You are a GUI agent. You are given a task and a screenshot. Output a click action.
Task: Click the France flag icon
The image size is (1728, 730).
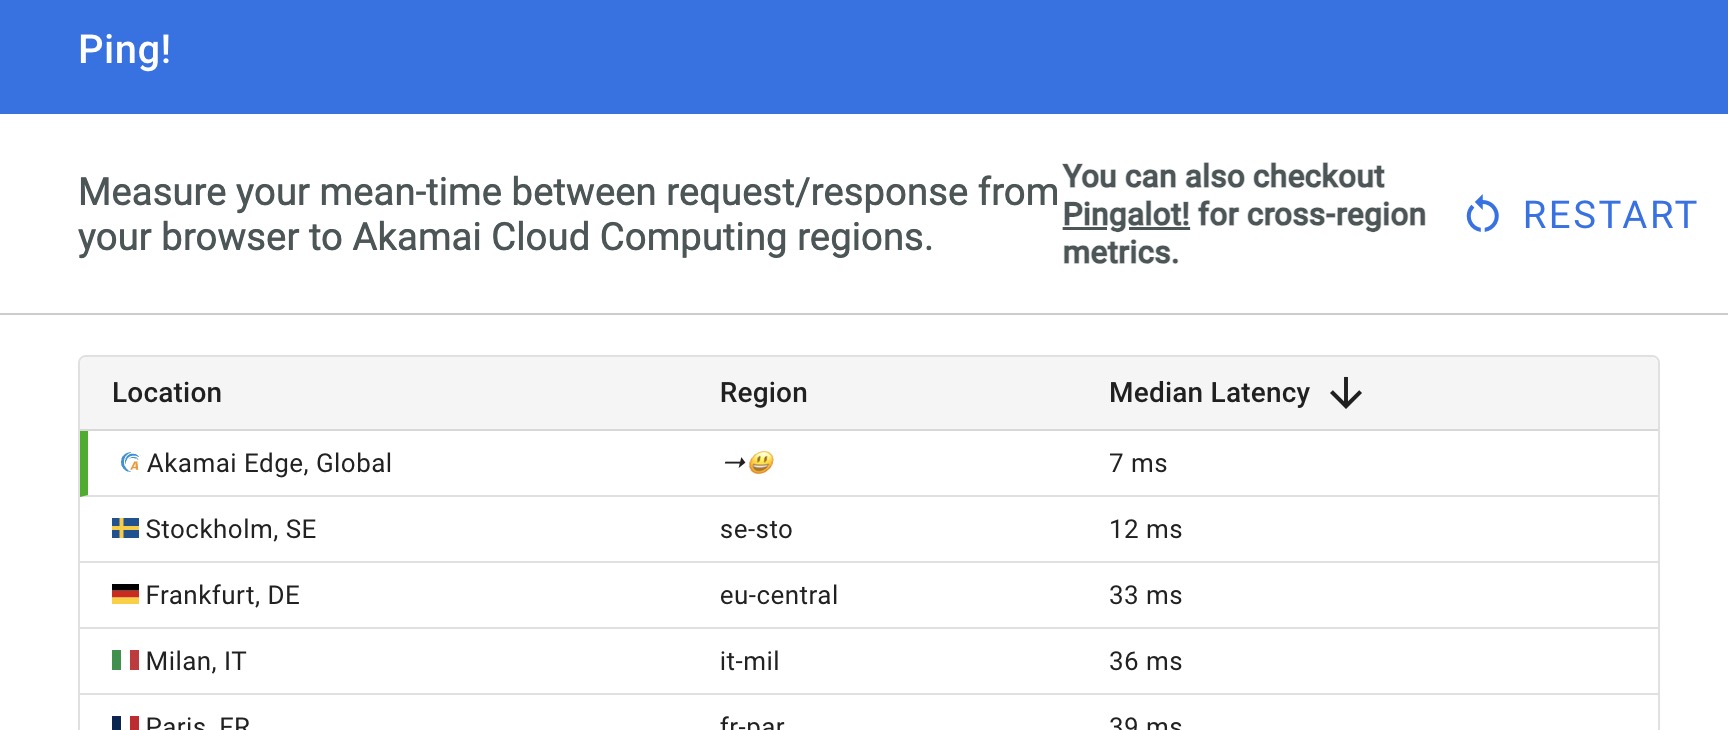[x=125, y=723]
